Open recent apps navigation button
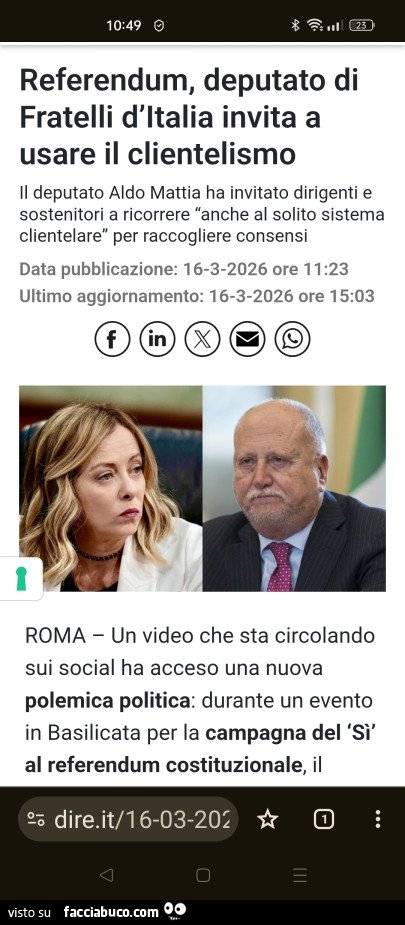Image resolution: width=405 pixels, height=925 pixels. coord(299,875)
